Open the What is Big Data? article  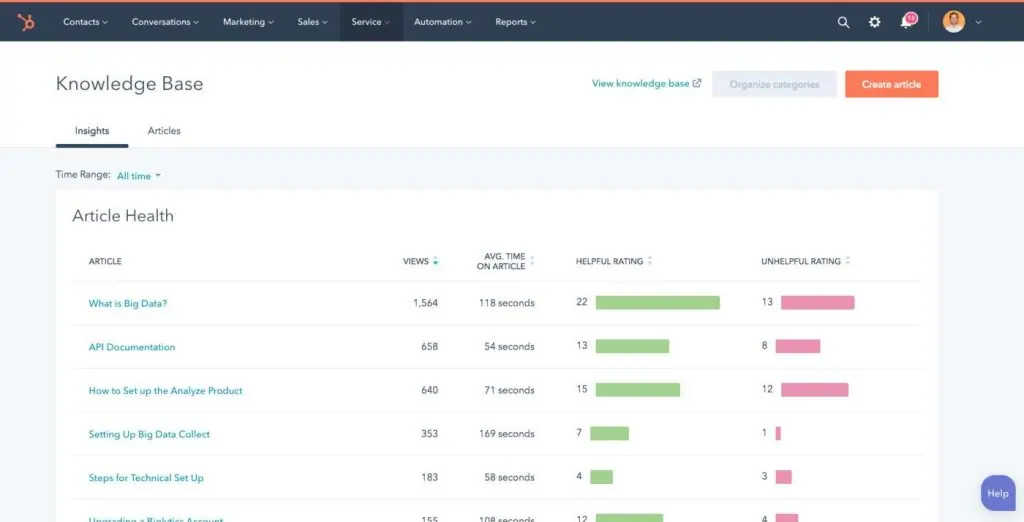point(128,303)
